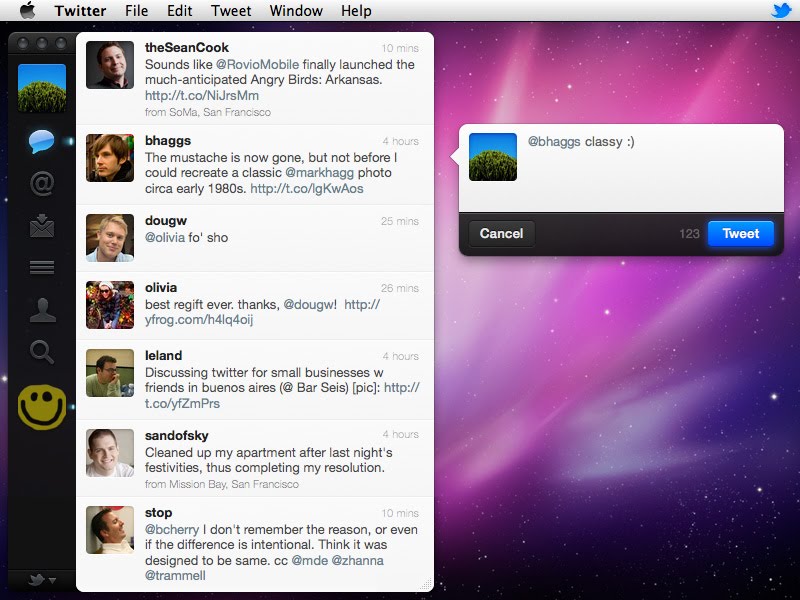
Task: Open the Search magnifier icon
Action: click(x=42, y=352)
